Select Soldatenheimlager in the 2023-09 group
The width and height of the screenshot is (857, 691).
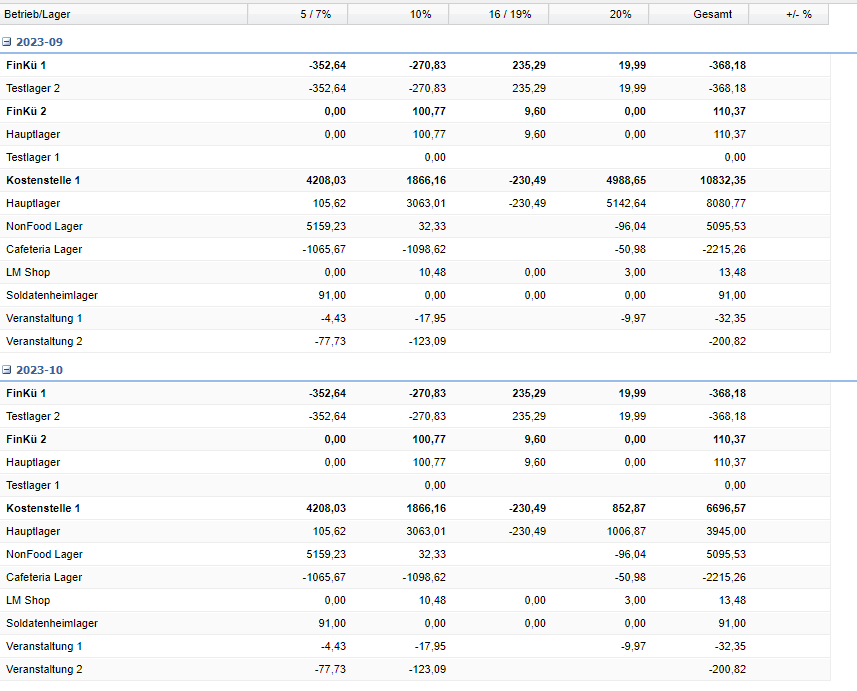coord(52,295)
